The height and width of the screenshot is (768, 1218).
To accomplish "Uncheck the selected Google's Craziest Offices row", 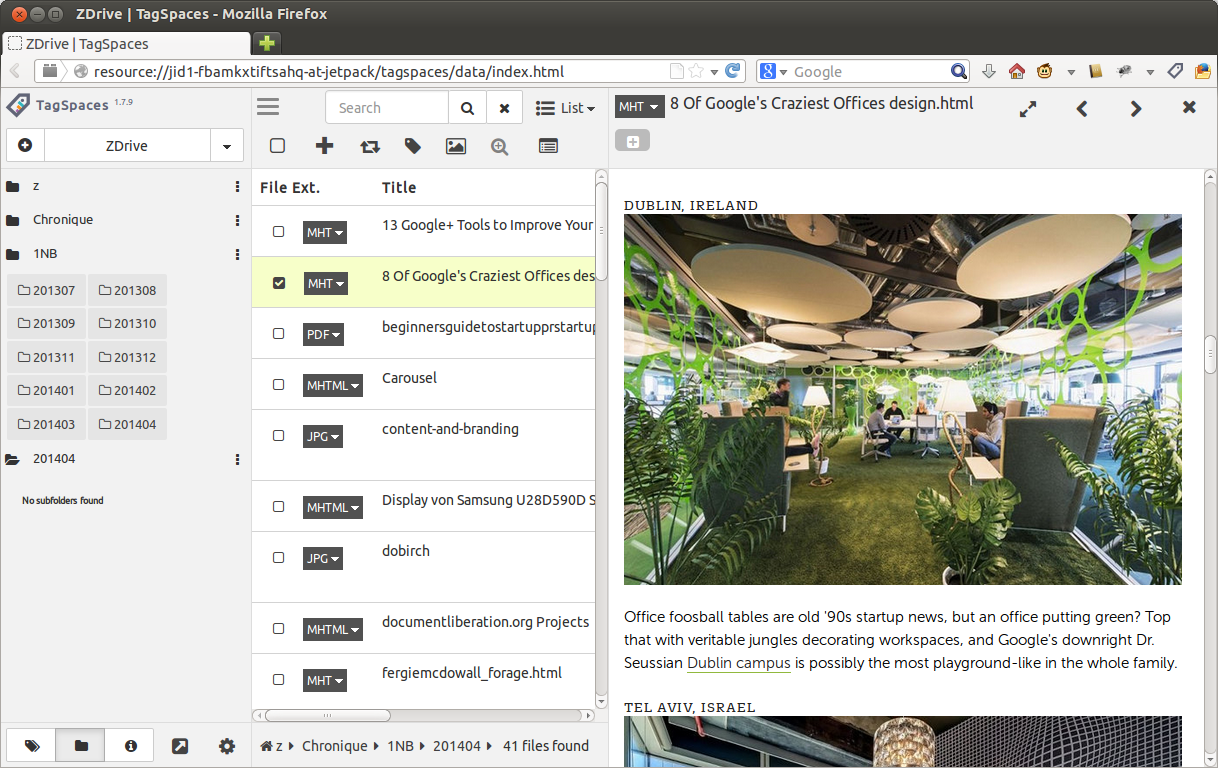I will point(279,283).
